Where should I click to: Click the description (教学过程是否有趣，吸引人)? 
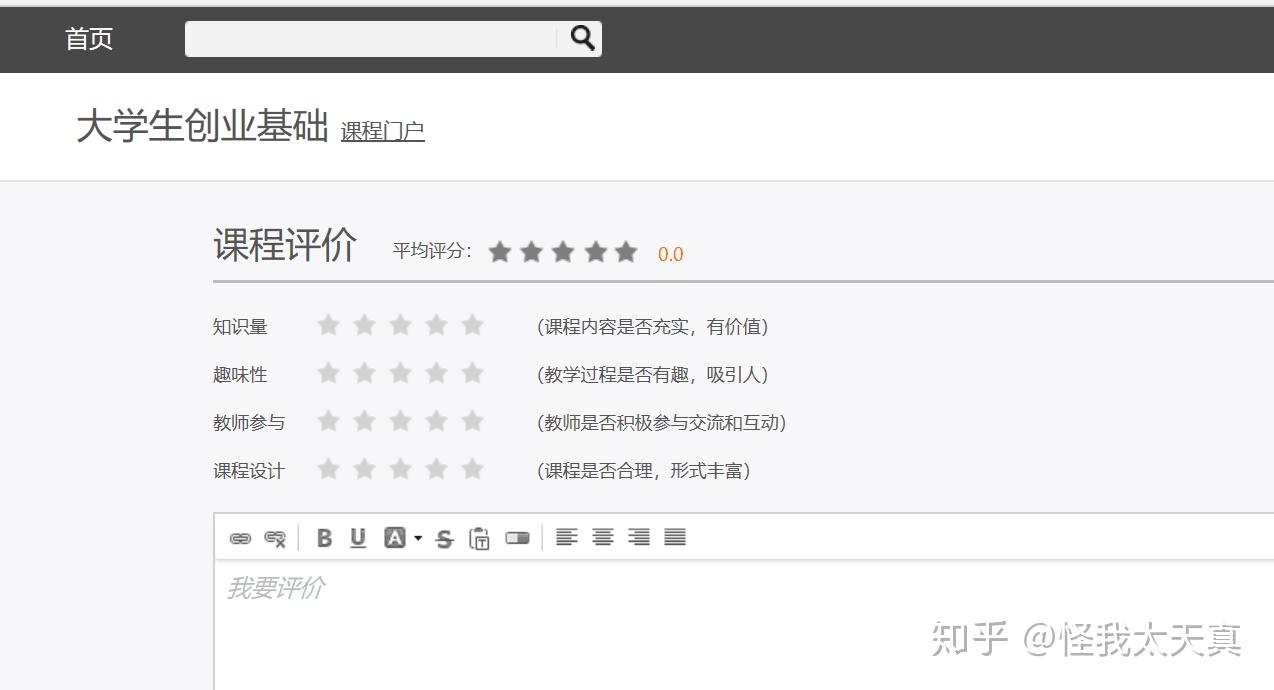(x=653, y=375)
